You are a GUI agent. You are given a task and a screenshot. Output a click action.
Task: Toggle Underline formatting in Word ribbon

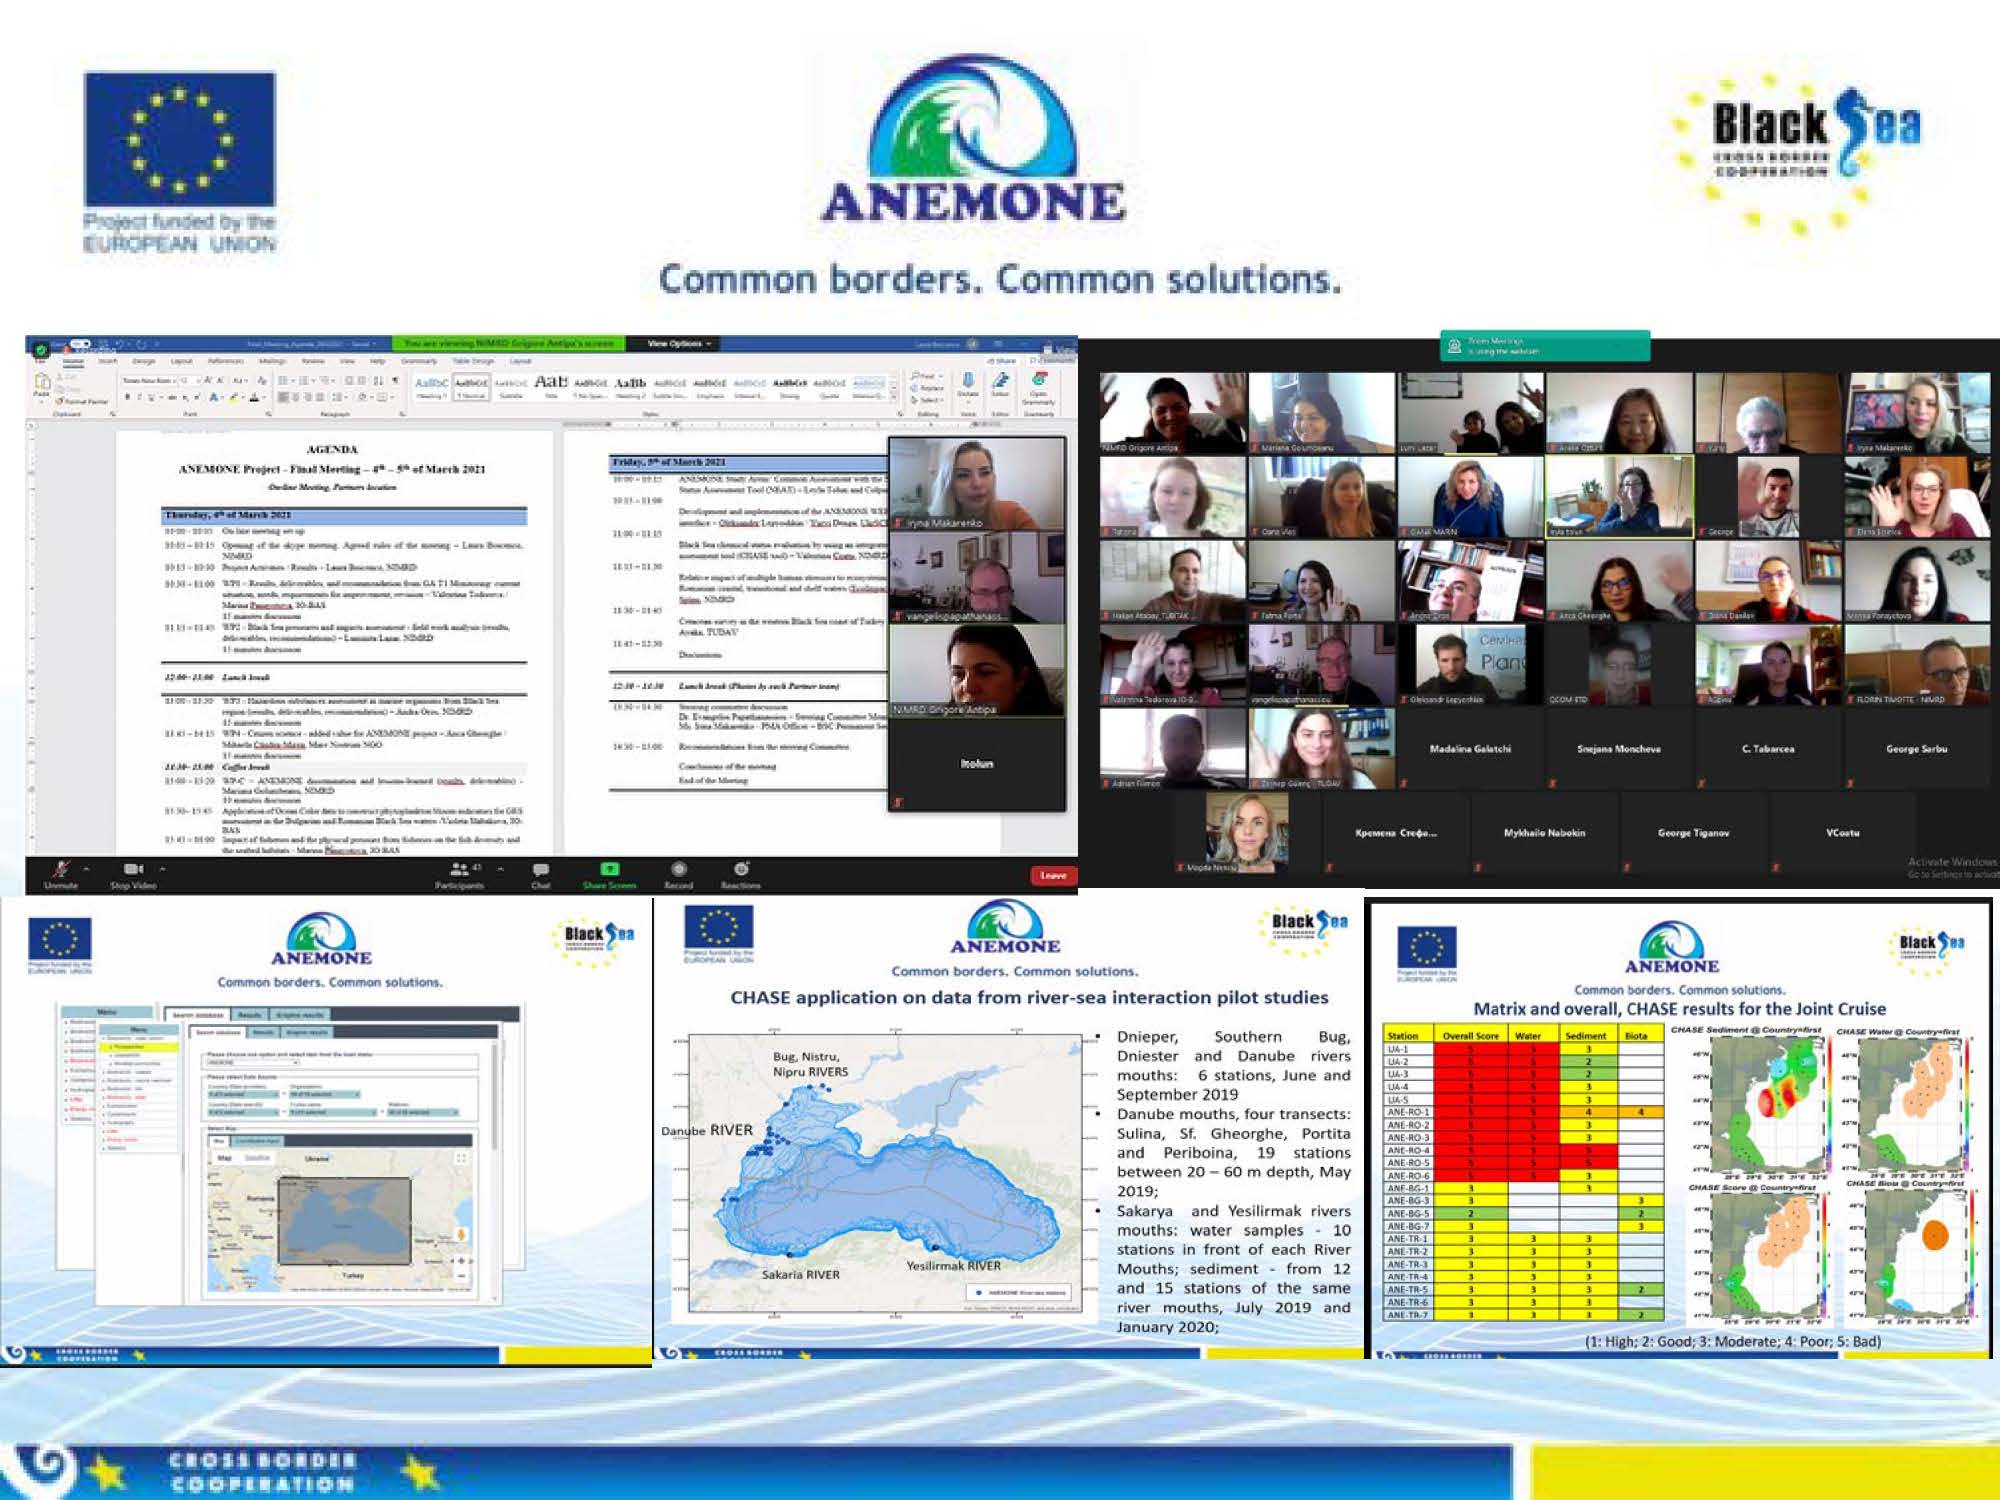point(151,397)
